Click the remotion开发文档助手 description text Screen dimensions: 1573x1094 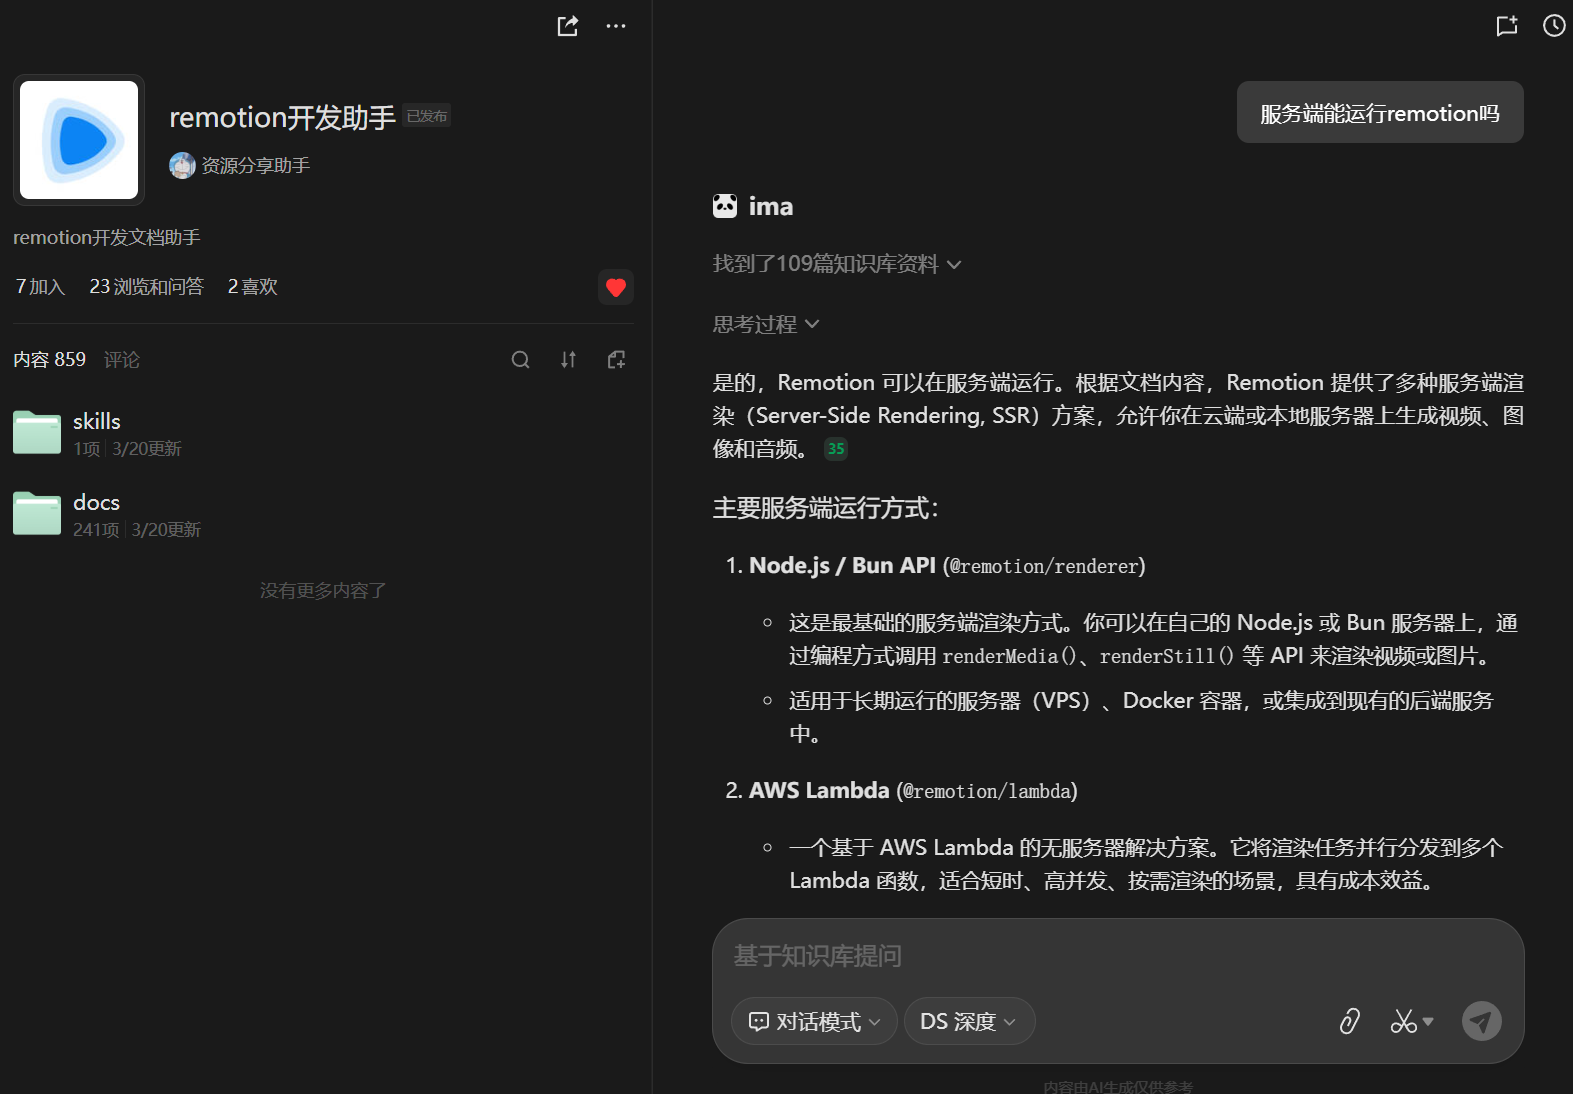[107, 238]
